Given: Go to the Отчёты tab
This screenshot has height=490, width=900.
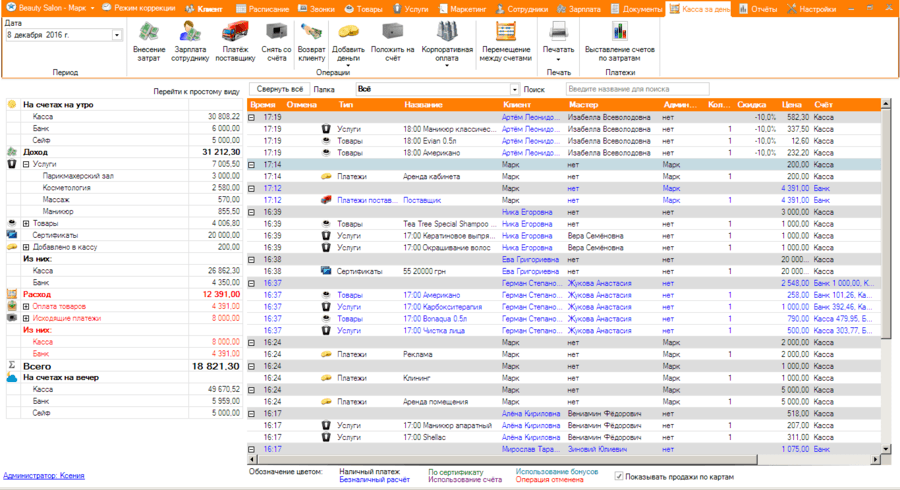Looking at the screenshot, I should (758, 9).
